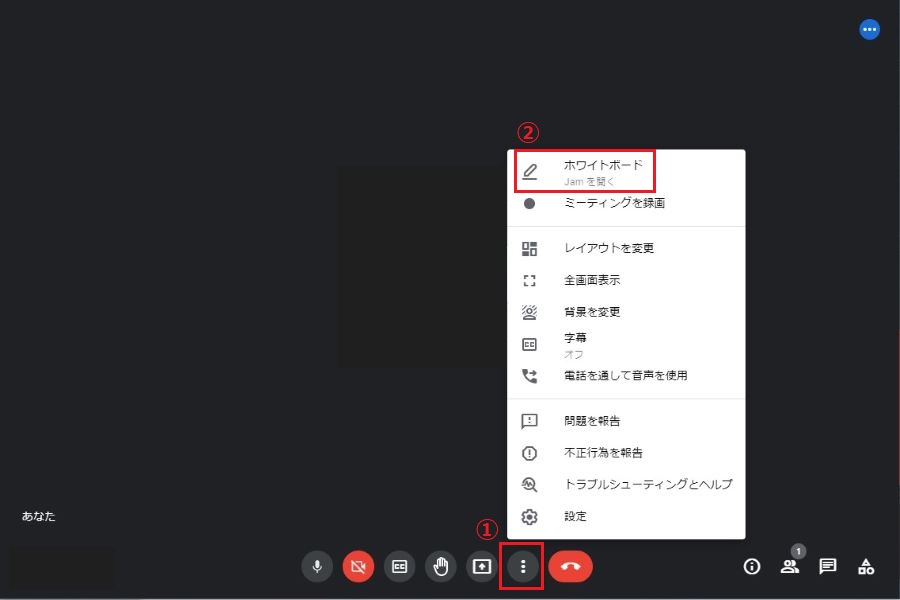Click the あなた name label
900x600 pixels.
38,516
